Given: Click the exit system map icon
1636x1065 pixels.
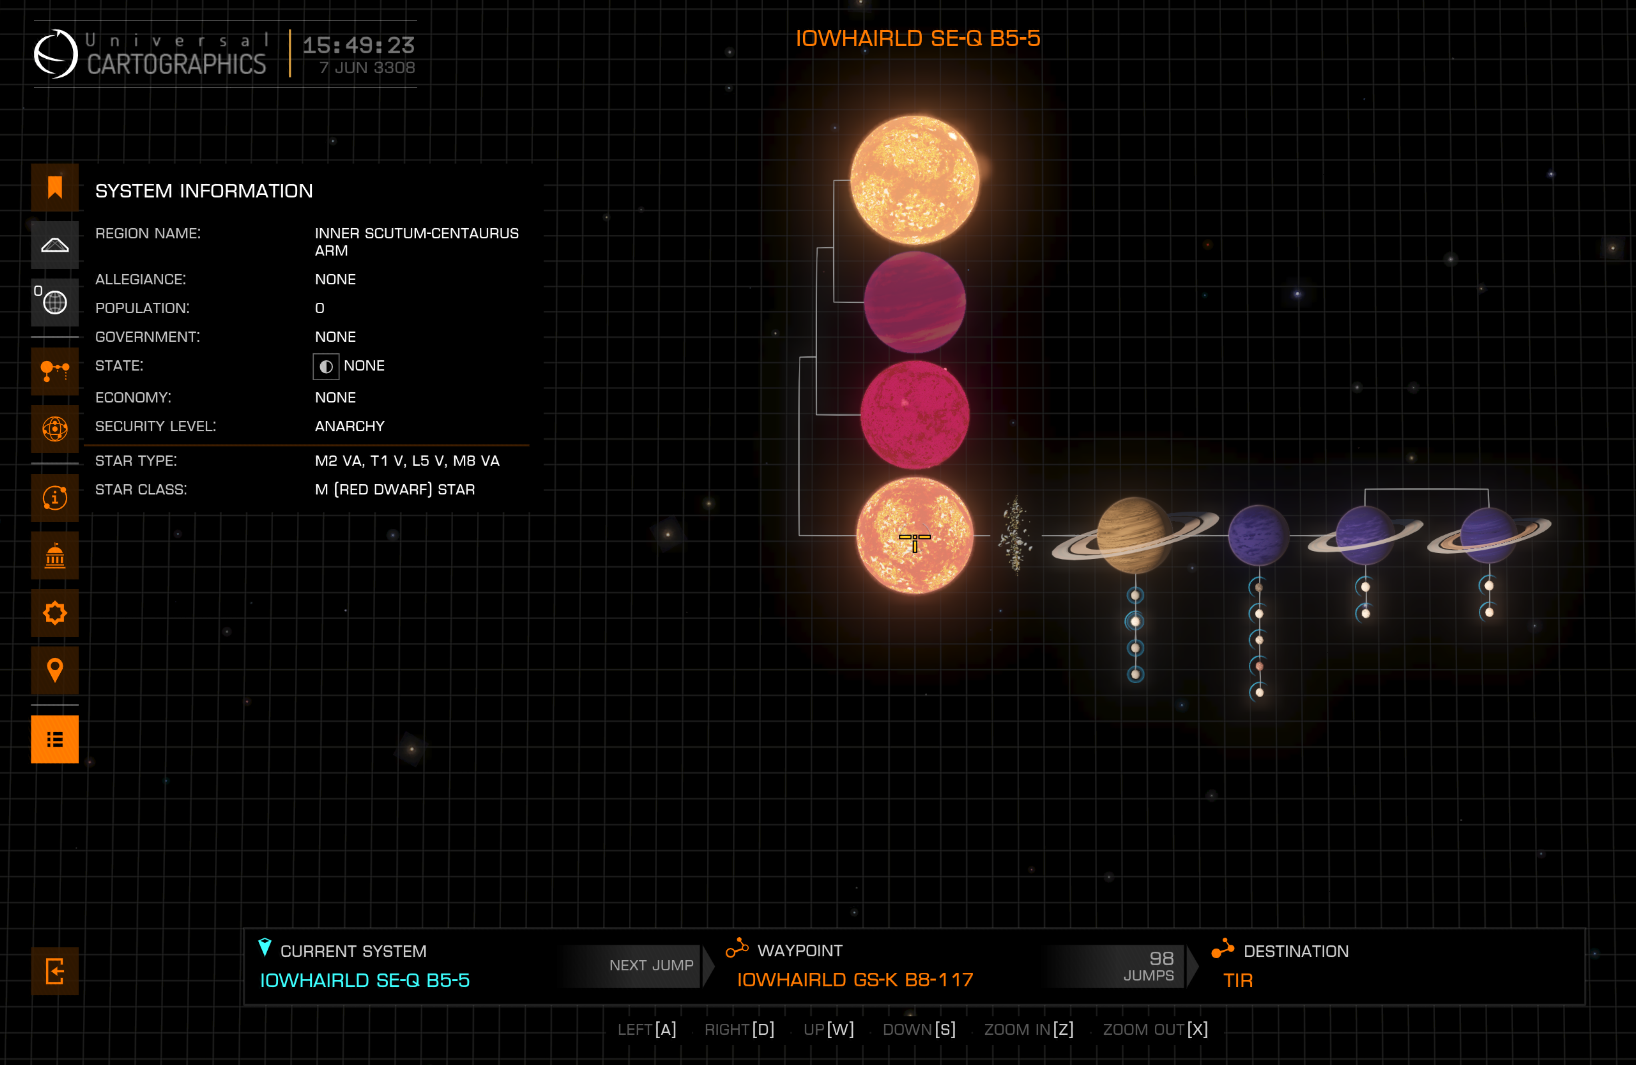Looking at the screenshot, I should (x=55, y=971).
